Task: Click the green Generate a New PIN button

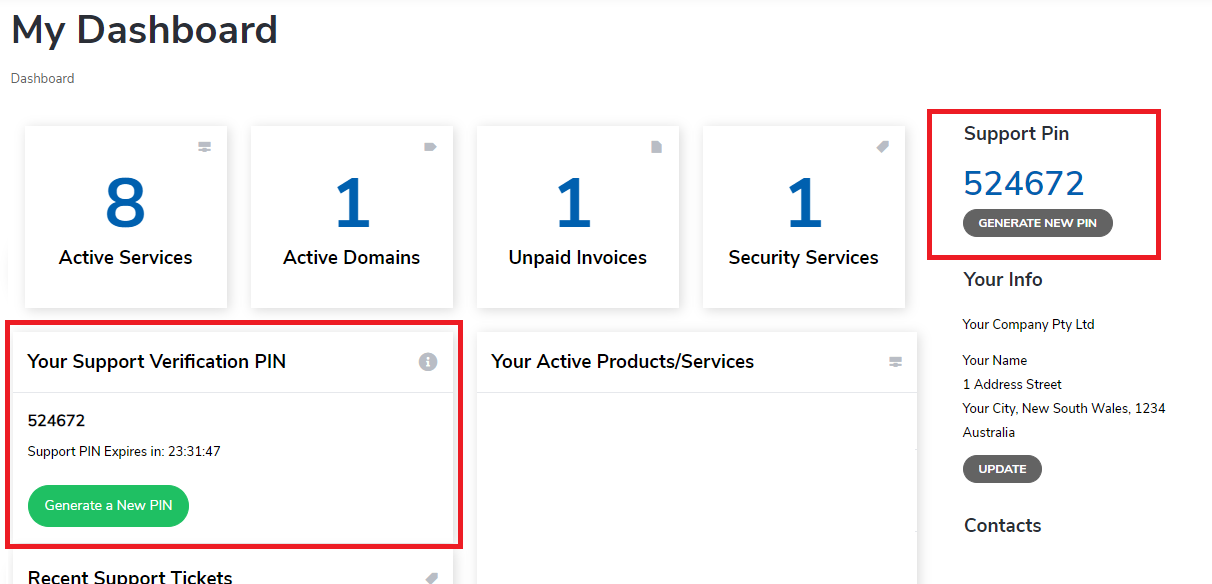Action: pos(108,505)
